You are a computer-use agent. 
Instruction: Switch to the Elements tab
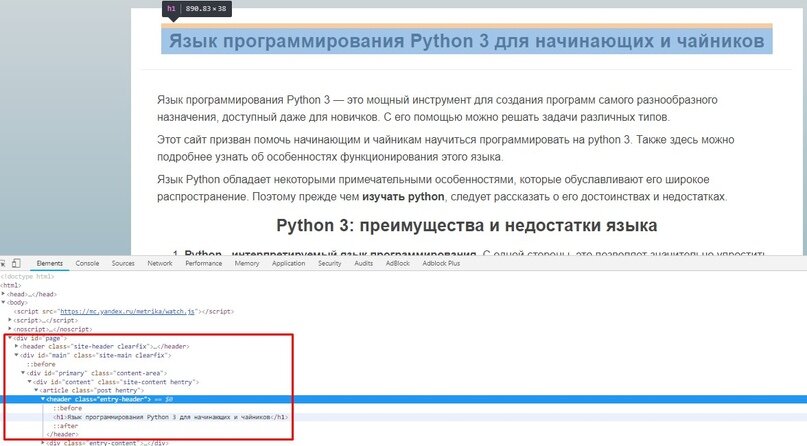[x=49, y=263]
